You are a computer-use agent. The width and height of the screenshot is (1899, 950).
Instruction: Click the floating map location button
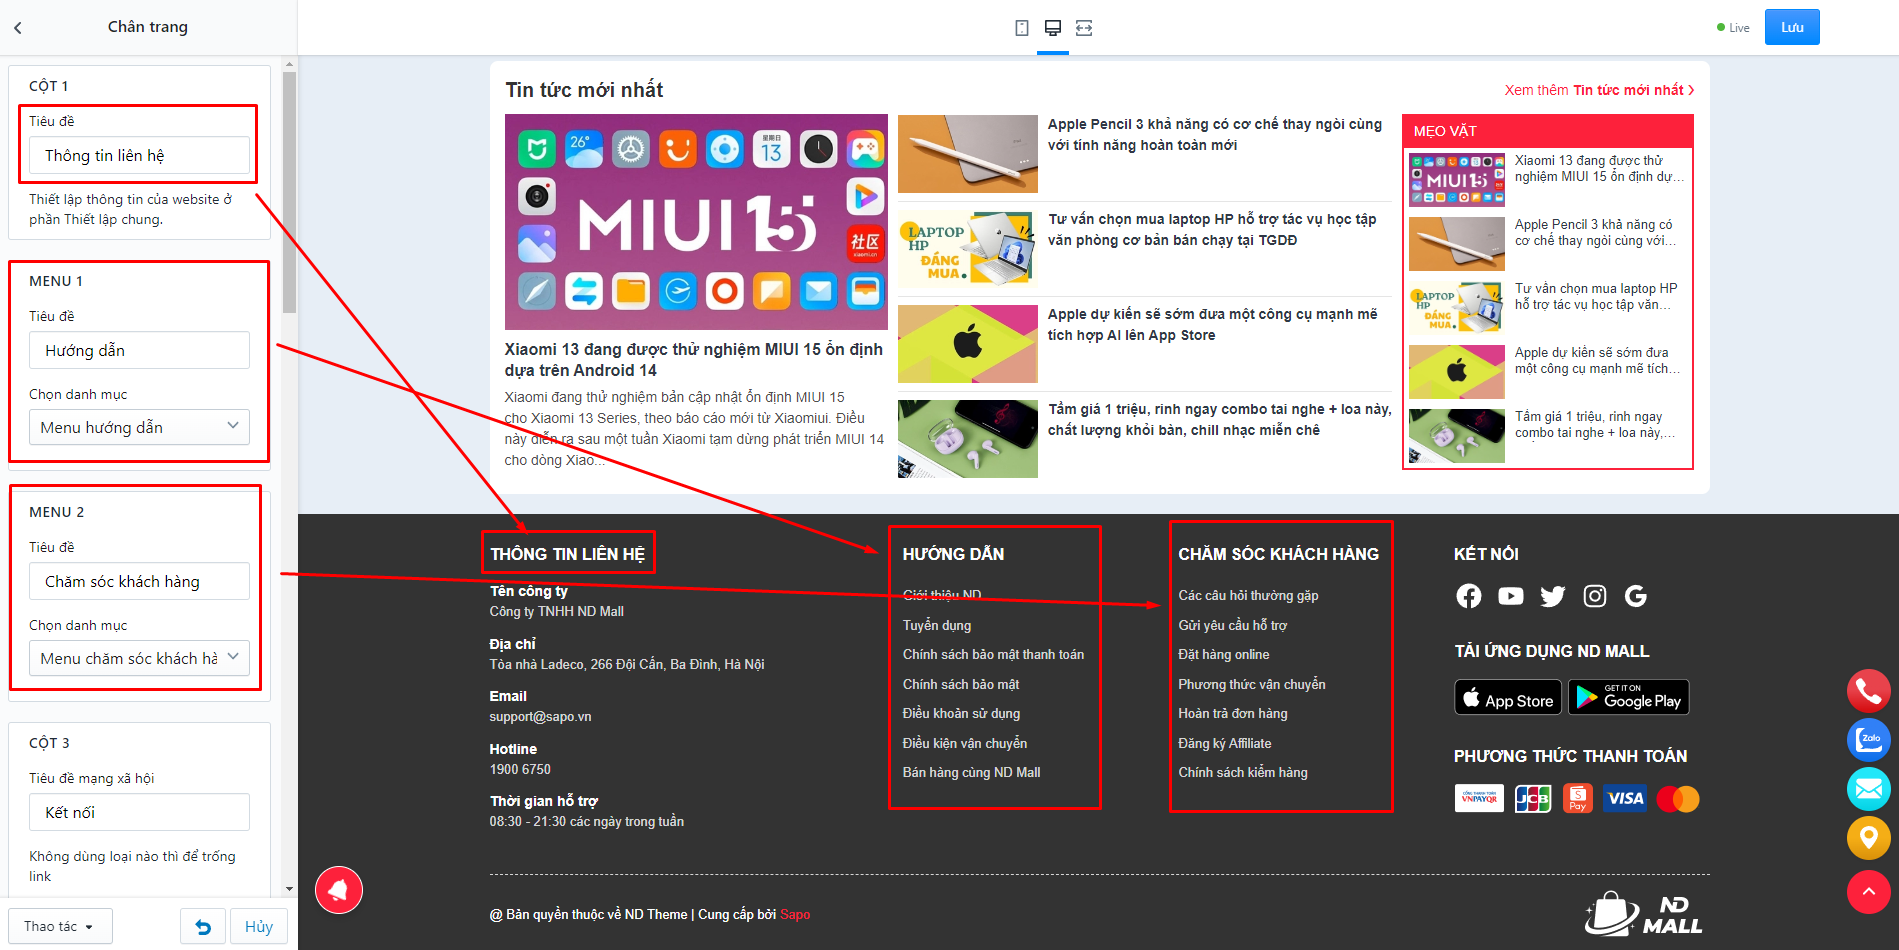tap(1868, 838)
